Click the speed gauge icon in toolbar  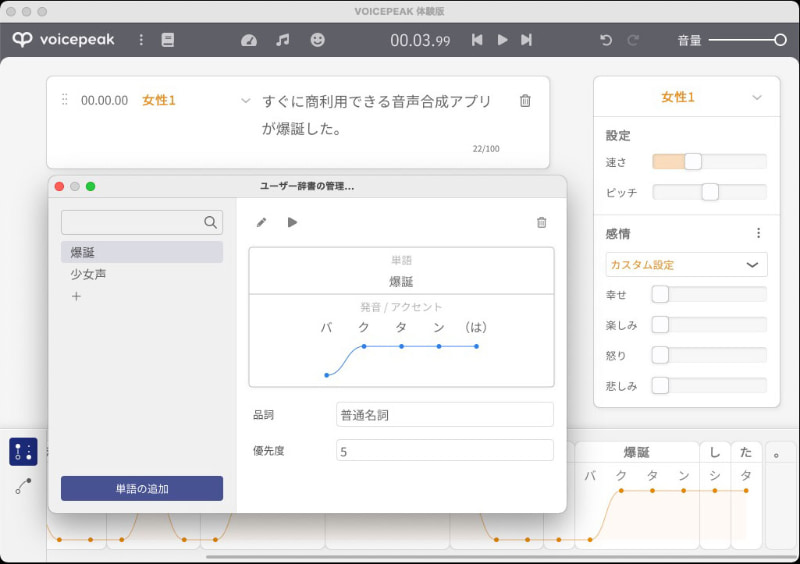pyautogui.click(x=248, y=40)
